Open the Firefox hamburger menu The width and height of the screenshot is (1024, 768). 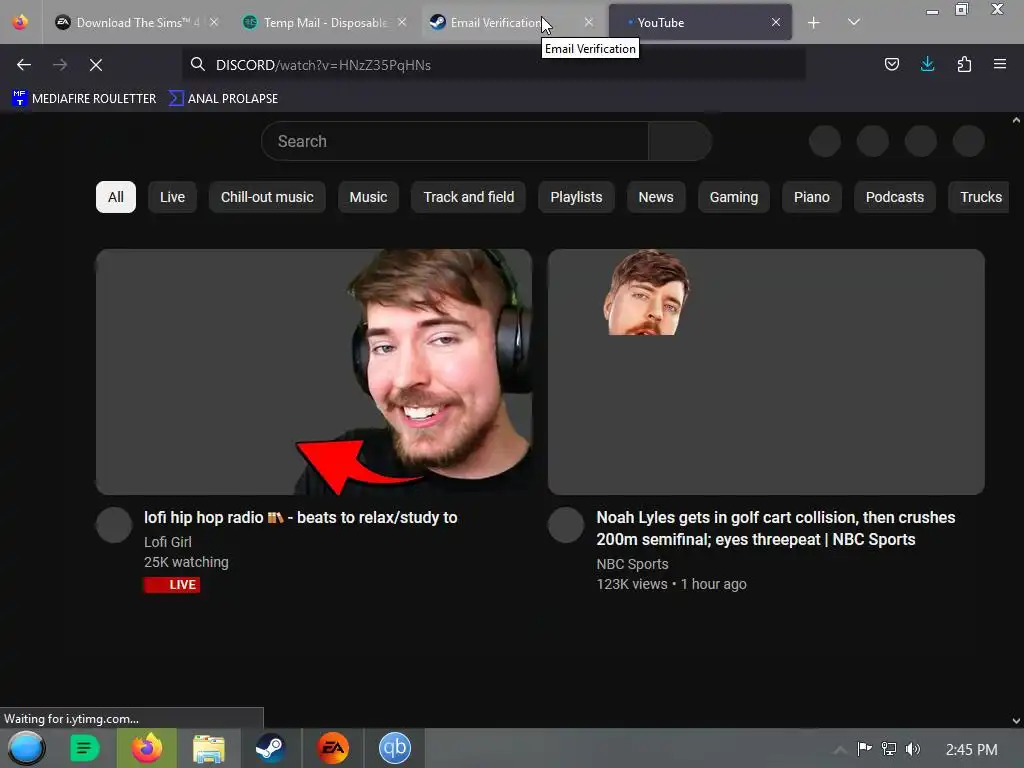pyautogui.click(x=1000, y=64)
